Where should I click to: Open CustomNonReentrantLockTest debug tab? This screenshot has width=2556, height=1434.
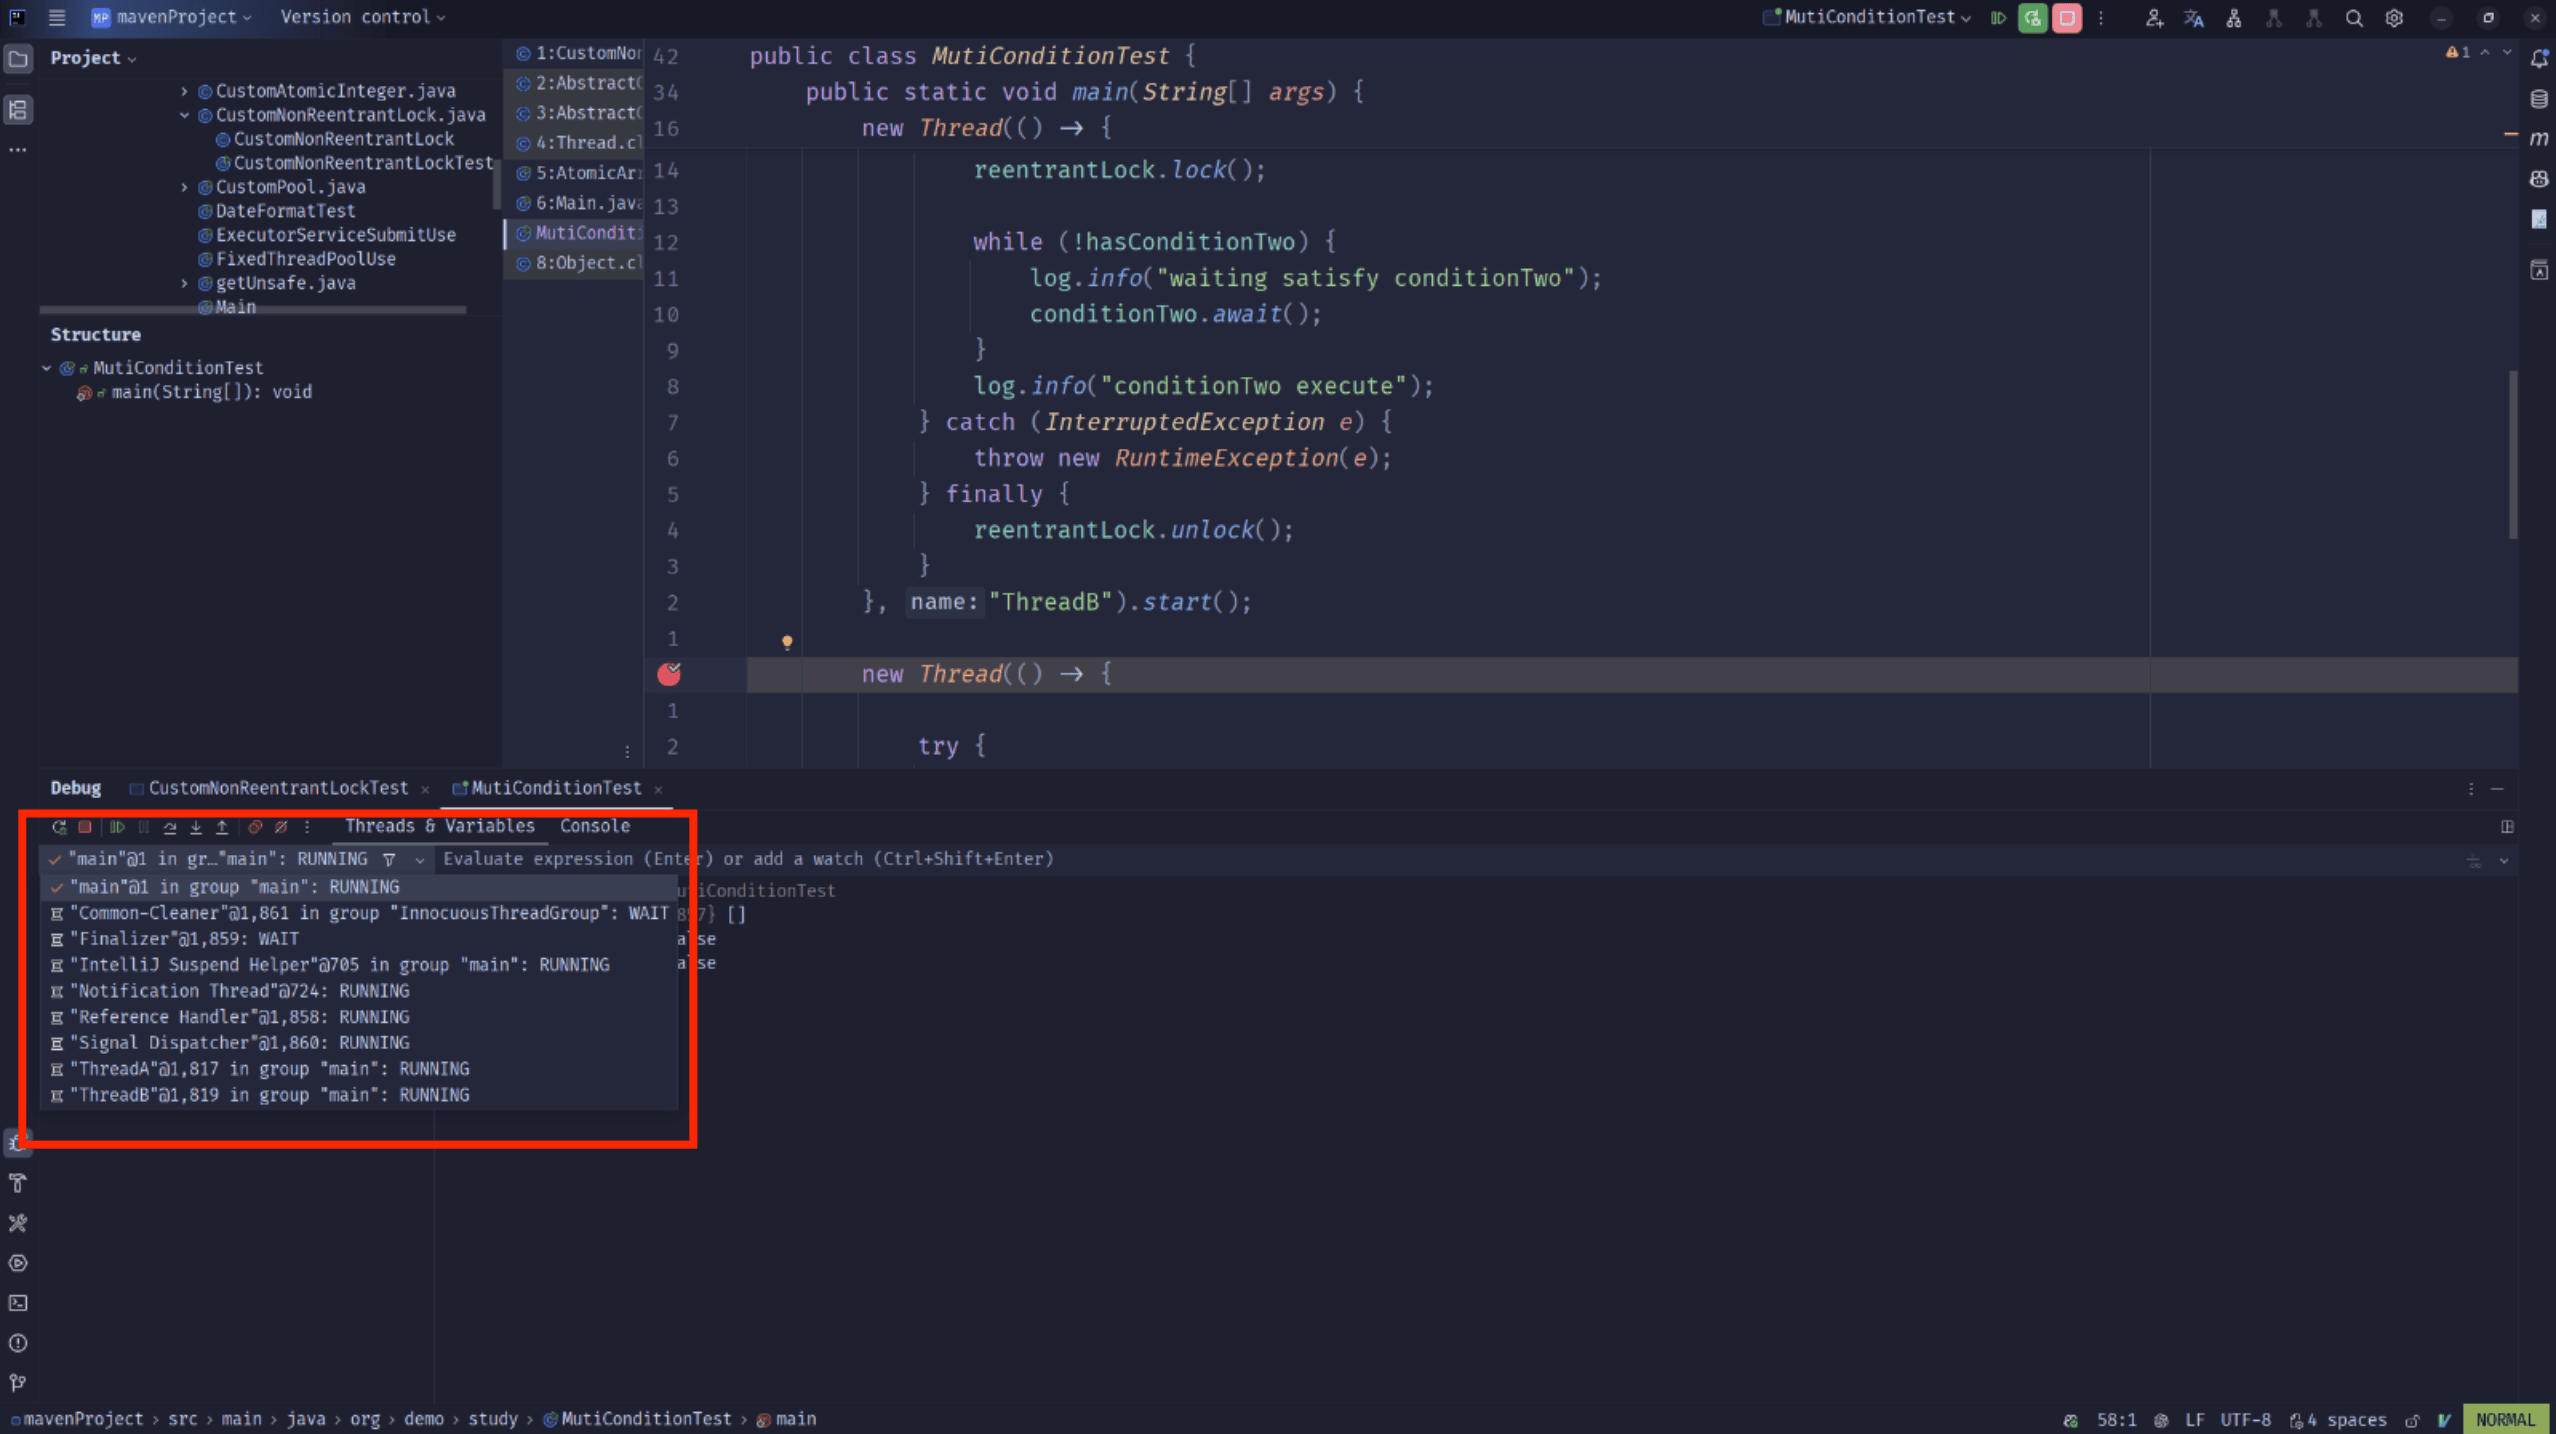278,788
